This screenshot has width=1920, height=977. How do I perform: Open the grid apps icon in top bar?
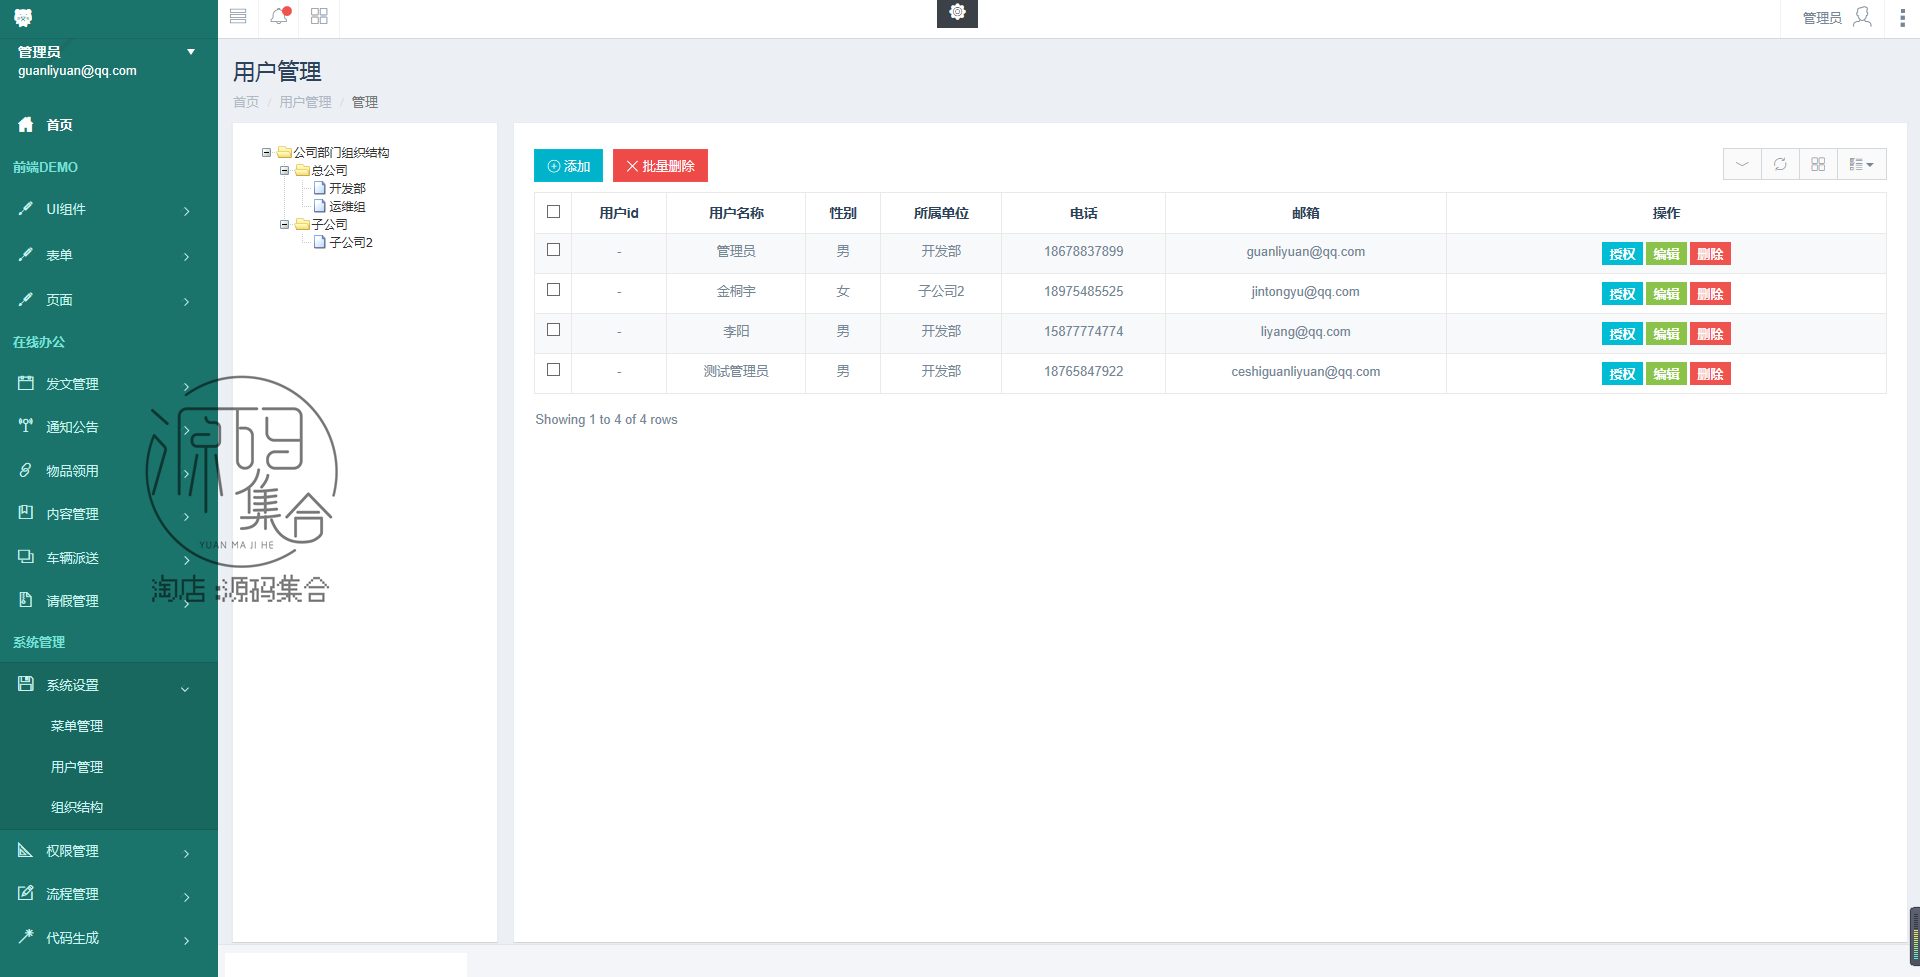[x=319, y=16]
